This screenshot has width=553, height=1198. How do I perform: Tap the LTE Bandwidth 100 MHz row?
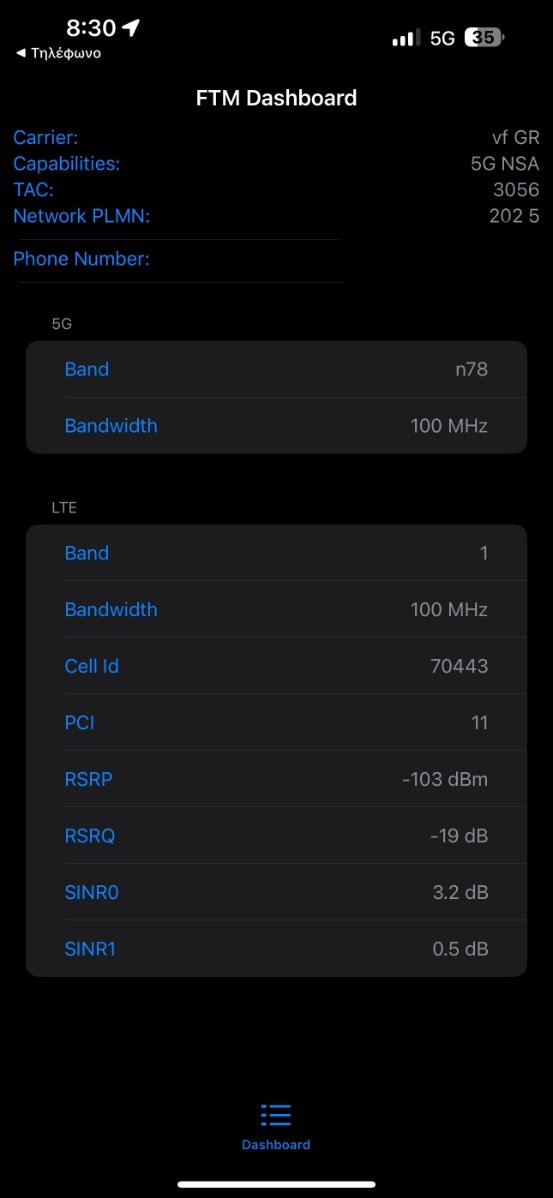tap(276, 610)
